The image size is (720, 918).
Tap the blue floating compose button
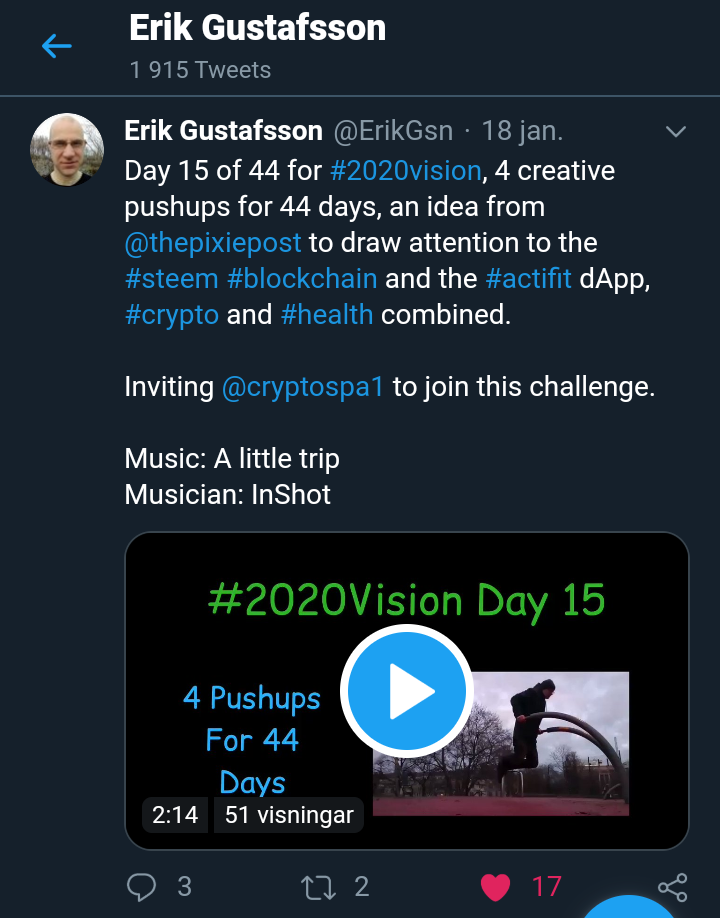pyautogui.click(x=629, y=905)
